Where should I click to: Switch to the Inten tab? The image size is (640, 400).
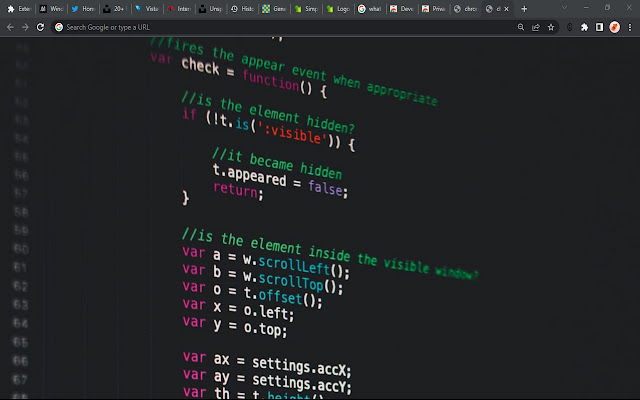[x=179, y=9]
